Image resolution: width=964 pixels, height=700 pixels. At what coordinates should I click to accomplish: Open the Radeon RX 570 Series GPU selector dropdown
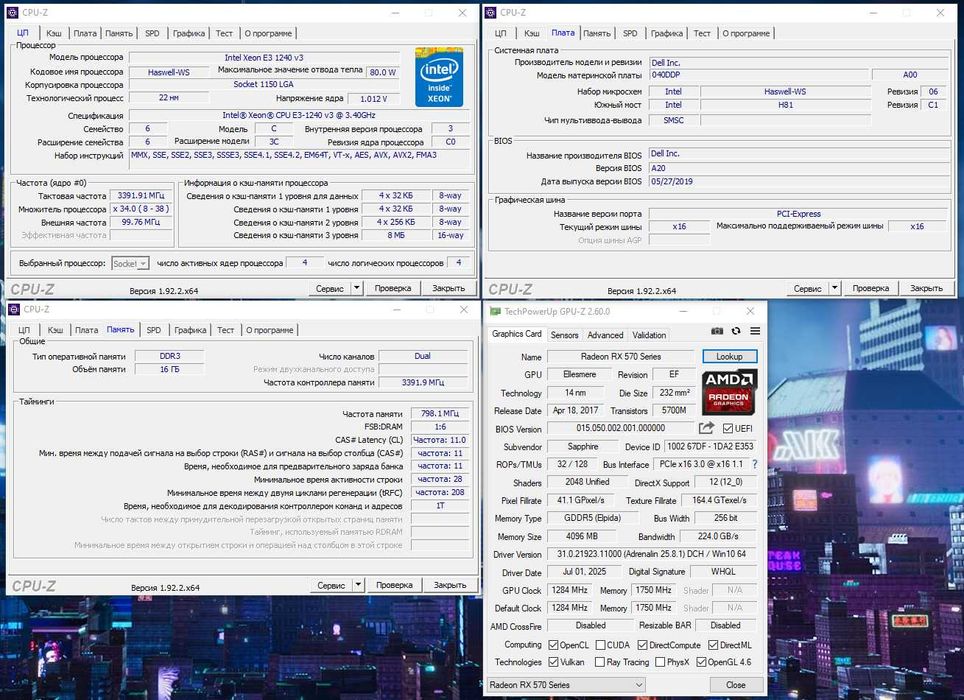566,685
